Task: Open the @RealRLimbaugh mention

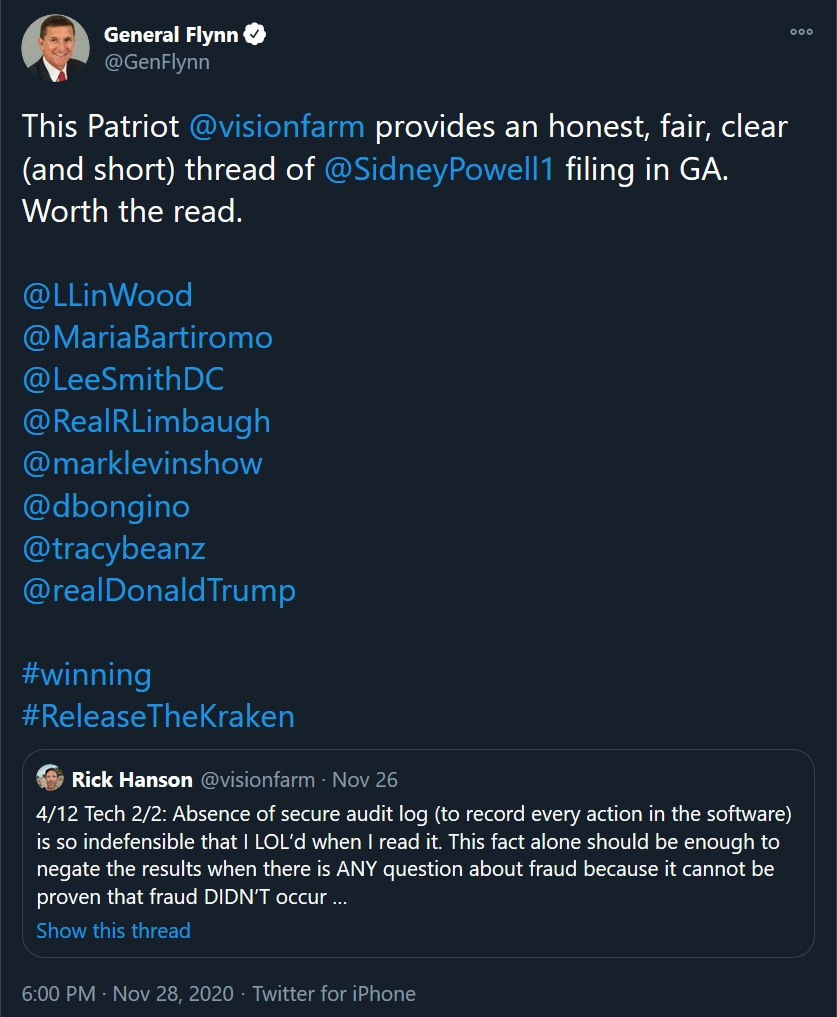Action: pos(146,421)
